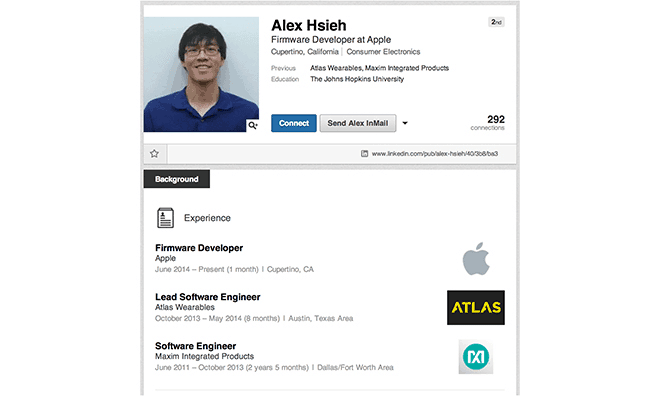Open the Lead Software Engineer position
This screenshot has height=396, width=660.
(208, 297)
